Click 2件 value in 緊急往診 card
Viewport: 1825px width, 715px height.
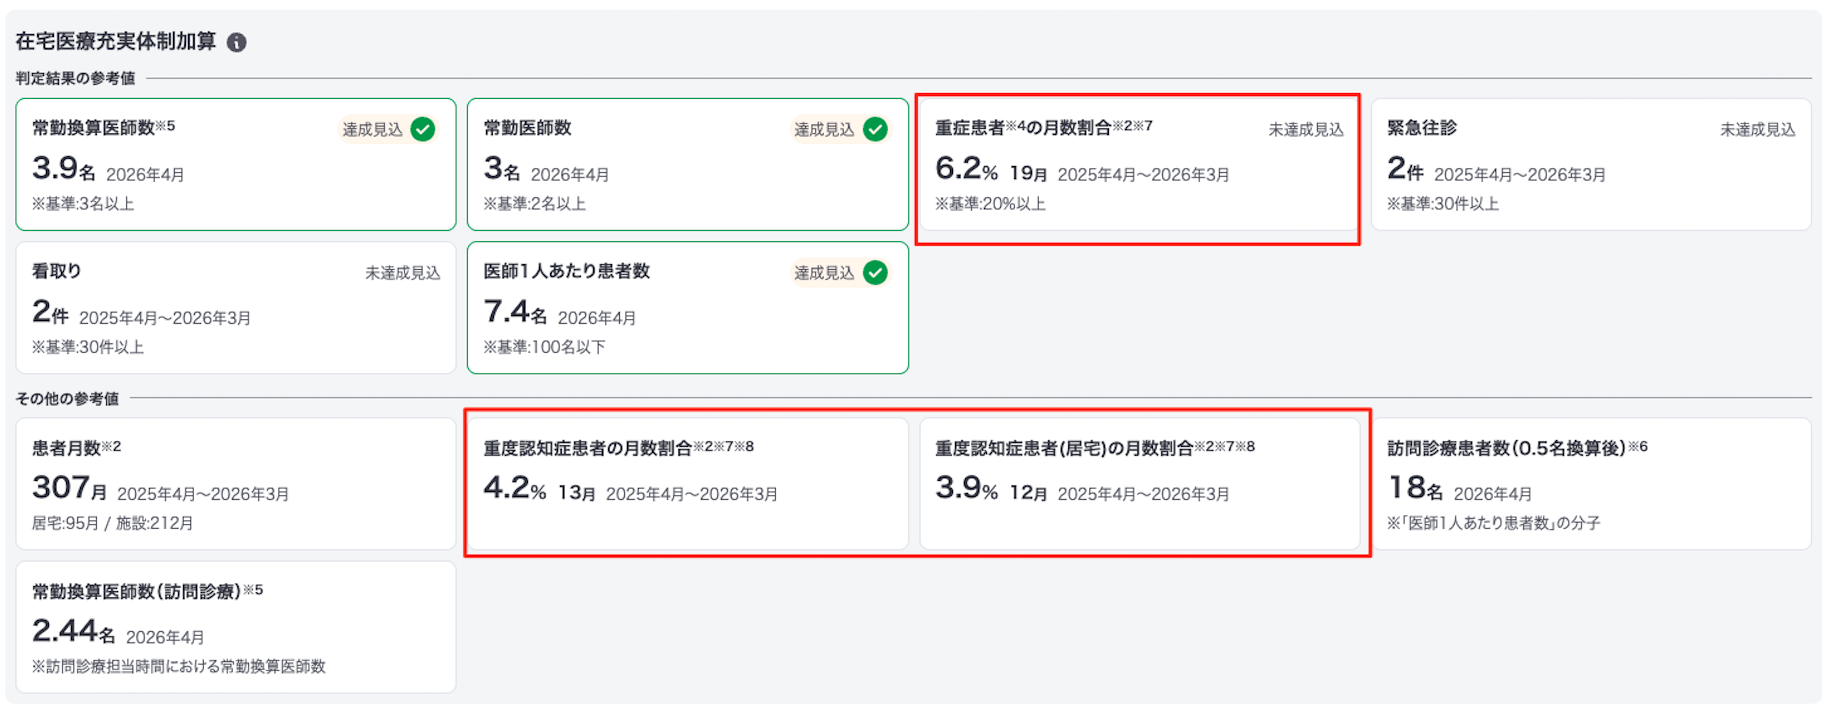[x=1404, y=168]
